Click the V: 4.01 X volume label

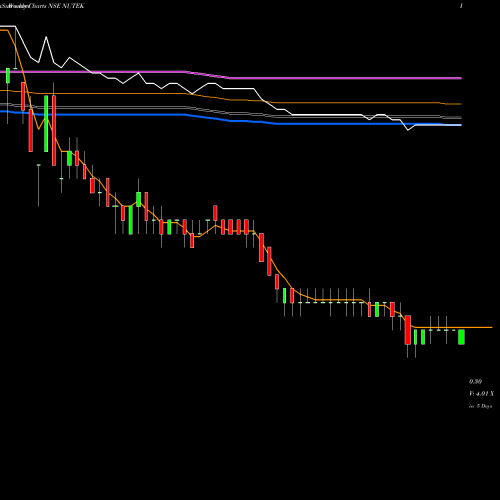tap(481, 394)
